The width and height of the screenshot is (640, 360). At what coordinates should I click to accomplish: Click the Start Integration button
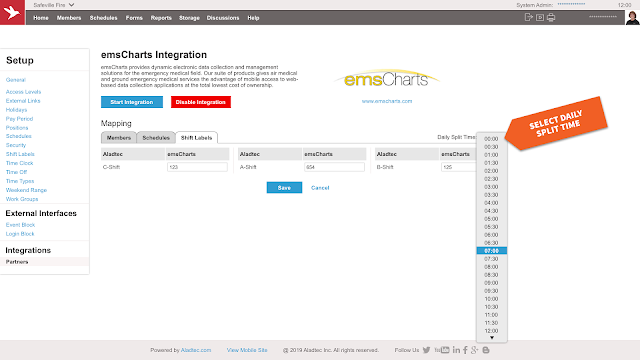point(132,102)
